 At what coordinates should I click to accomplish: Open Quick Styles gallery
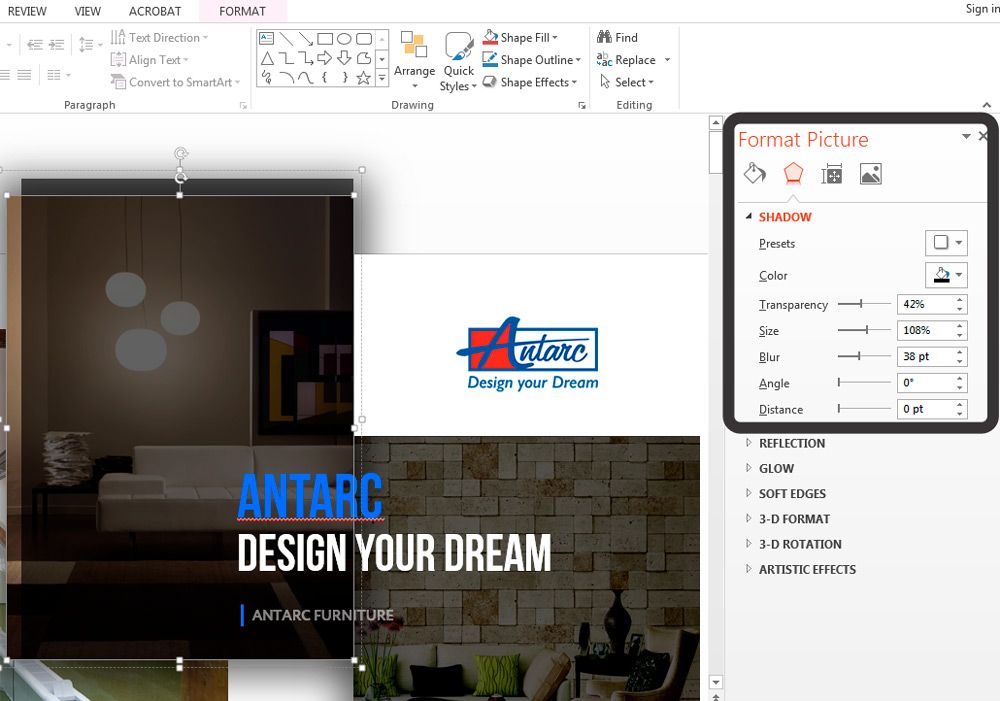point(459,62)
